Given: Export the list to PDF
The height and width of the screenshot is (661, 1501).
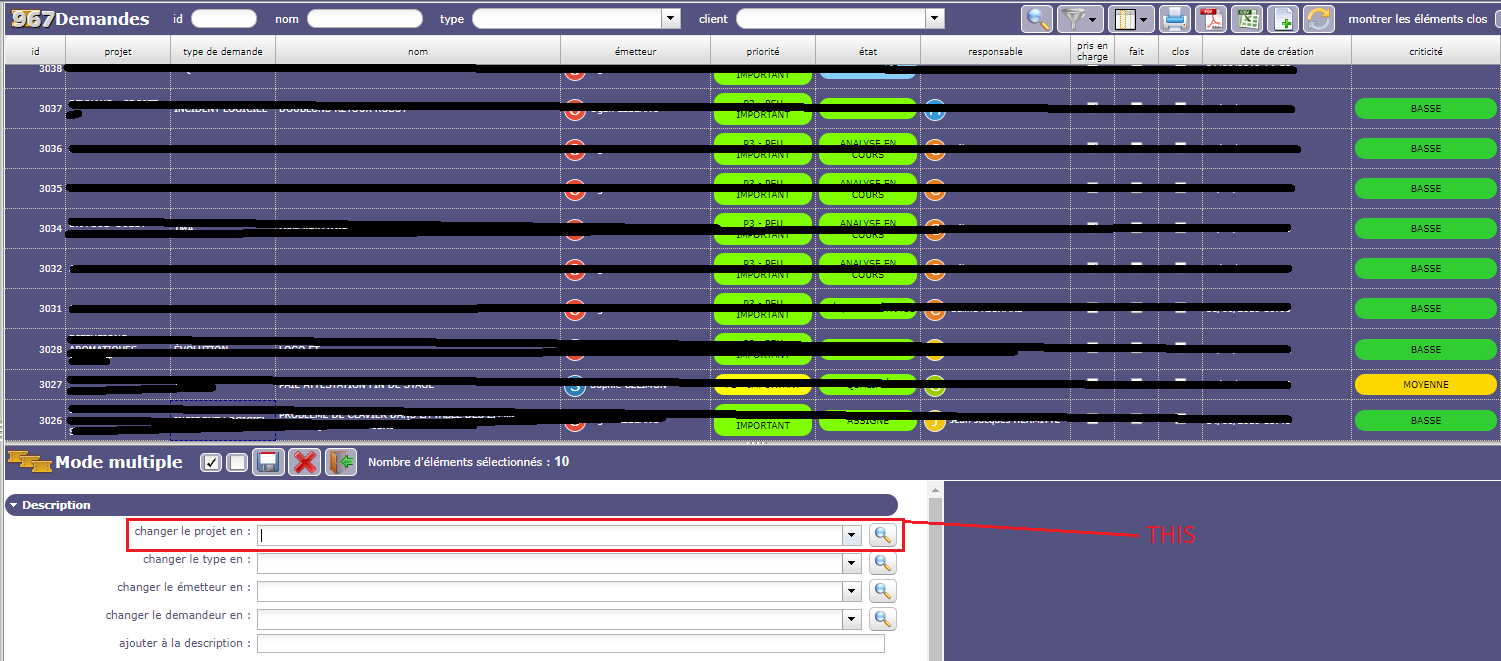Looking at the screenshot, I should tap(1212, 19).
